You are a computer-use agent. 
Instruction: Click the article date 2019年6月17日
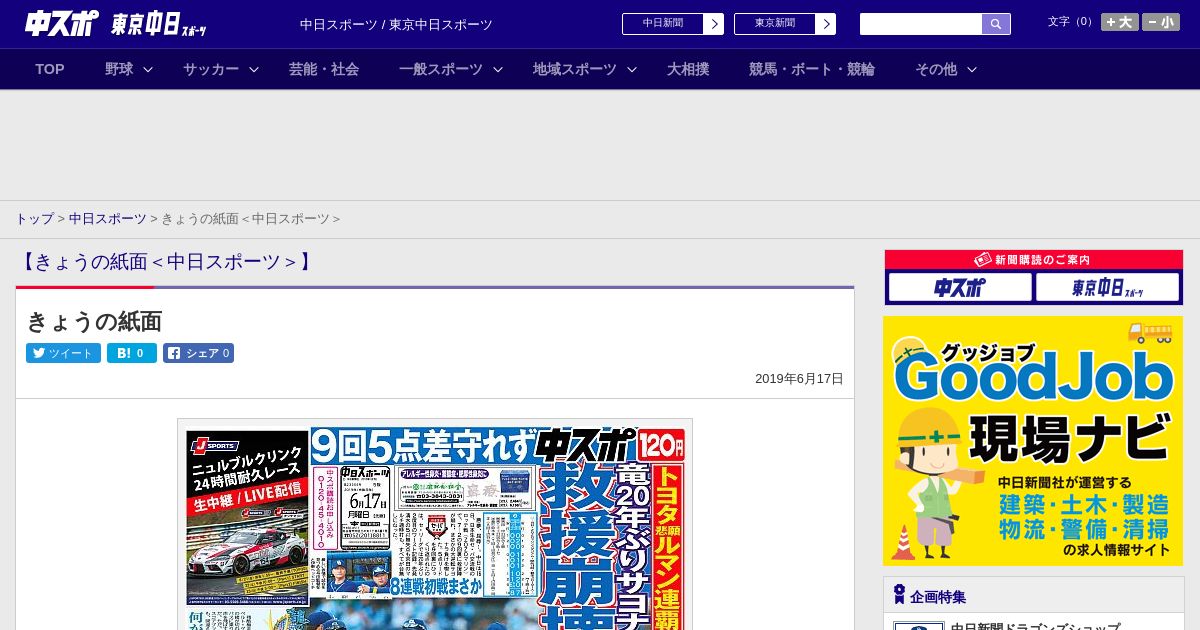tap(799, 379)
